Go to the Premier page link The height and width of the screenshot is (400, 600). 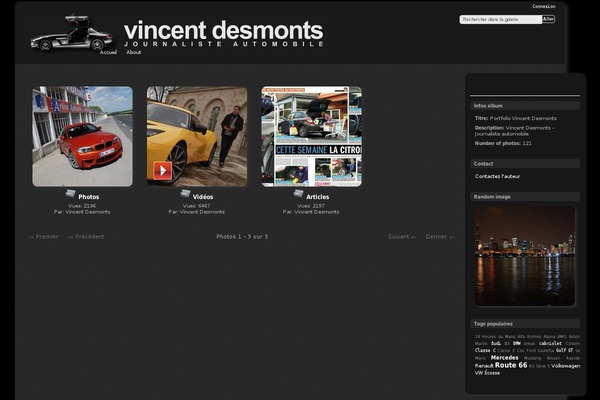coord(44,237)
